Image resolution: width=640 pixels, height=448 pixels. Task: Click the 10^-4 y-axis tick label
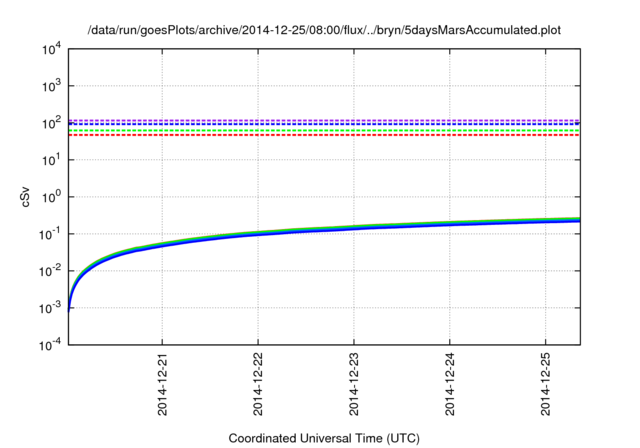pos(50,345)
